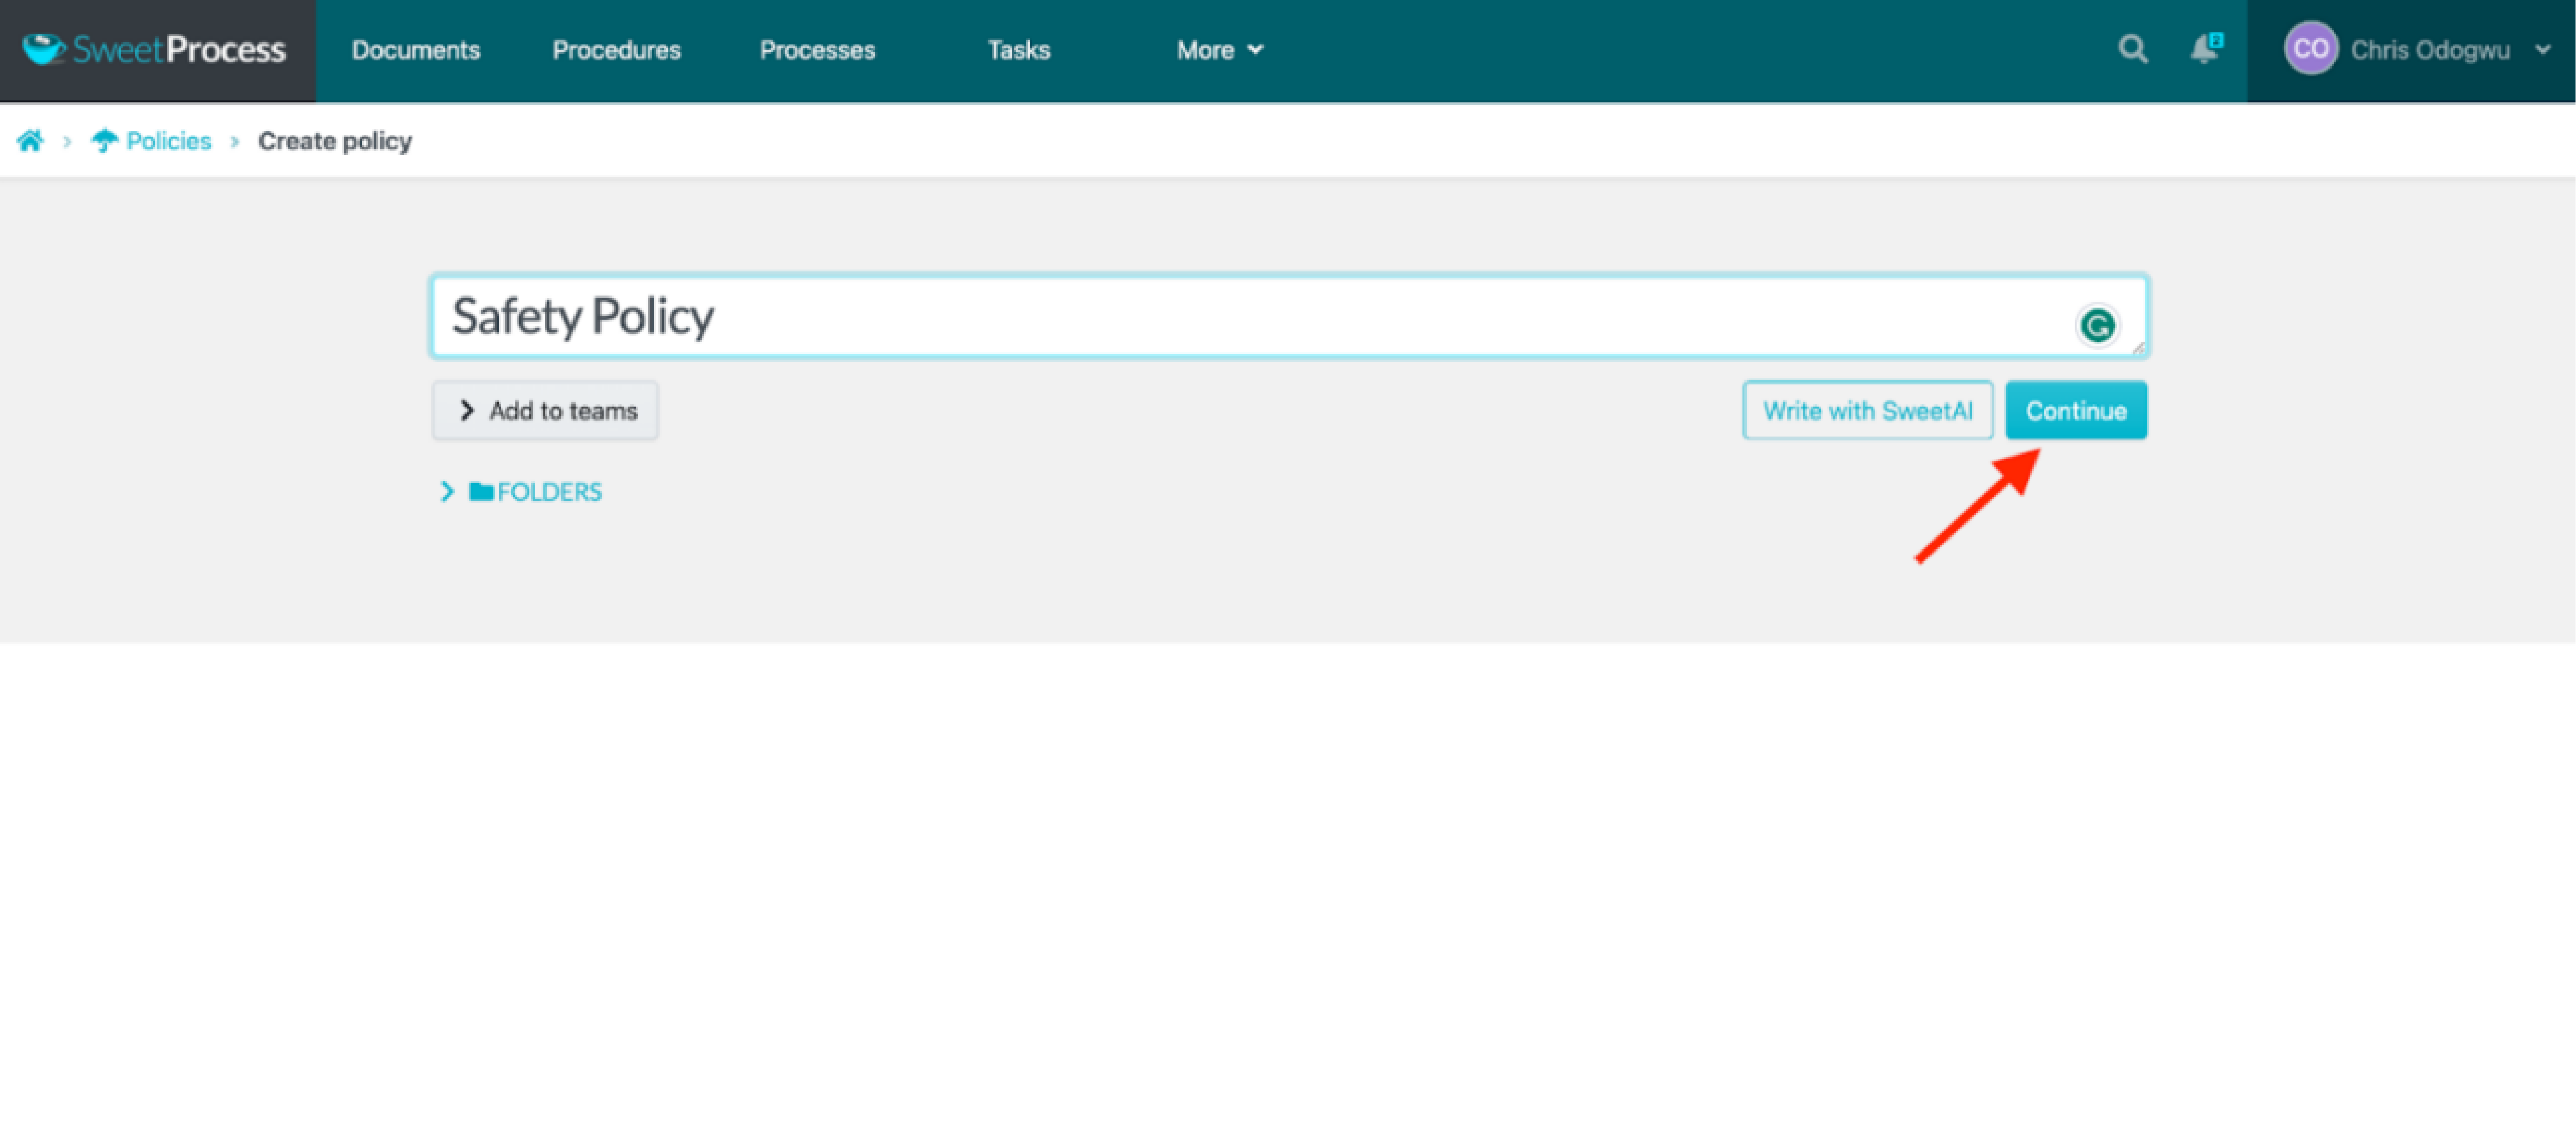This screenshot has width=2576, height=1145.
Task: Click the FOLDERS expand icon
Action: tap(445, 491)
